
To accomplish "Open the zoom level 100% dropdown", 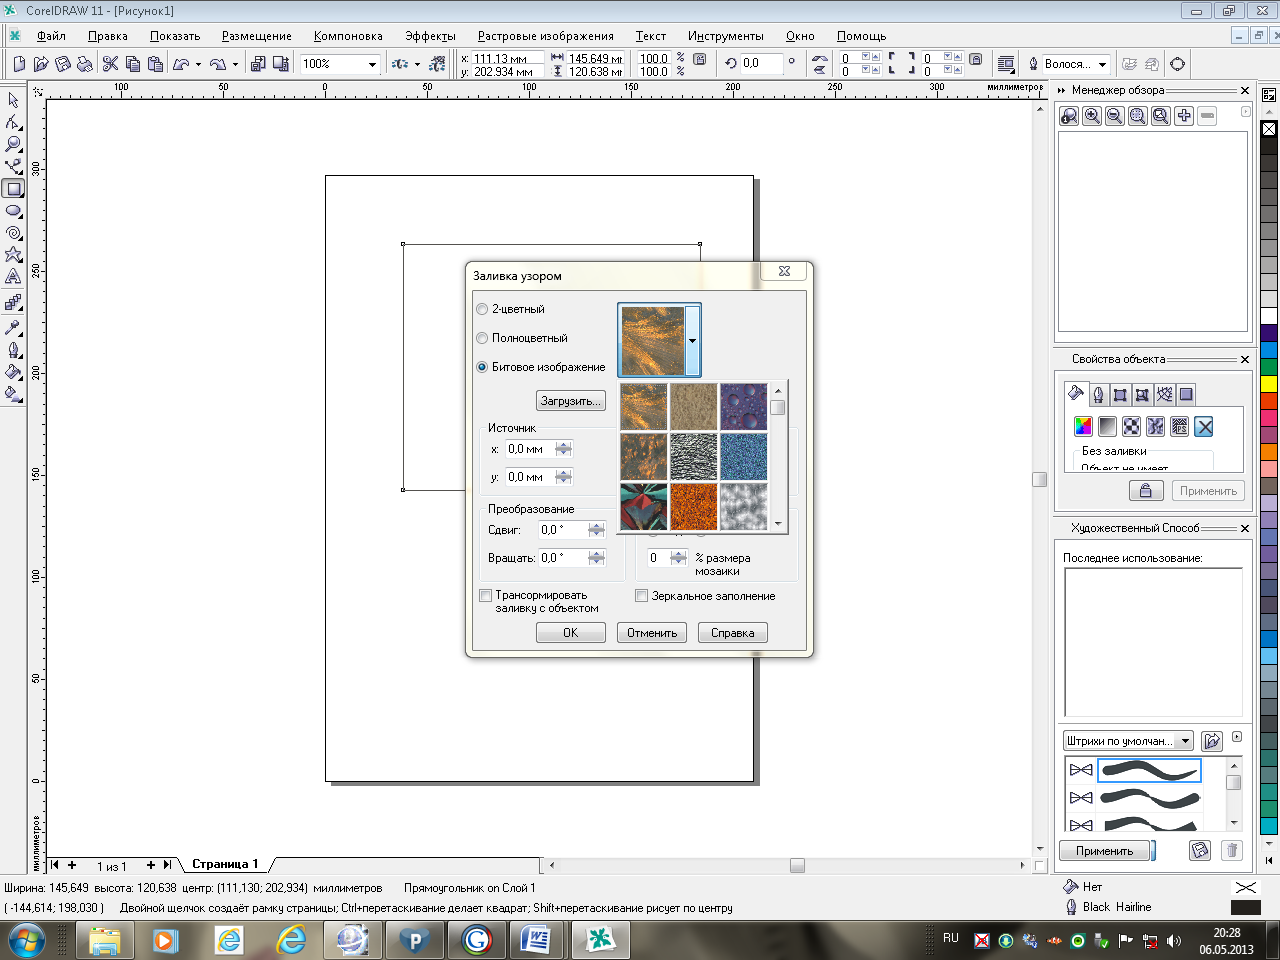I will (x=372, y=64).
